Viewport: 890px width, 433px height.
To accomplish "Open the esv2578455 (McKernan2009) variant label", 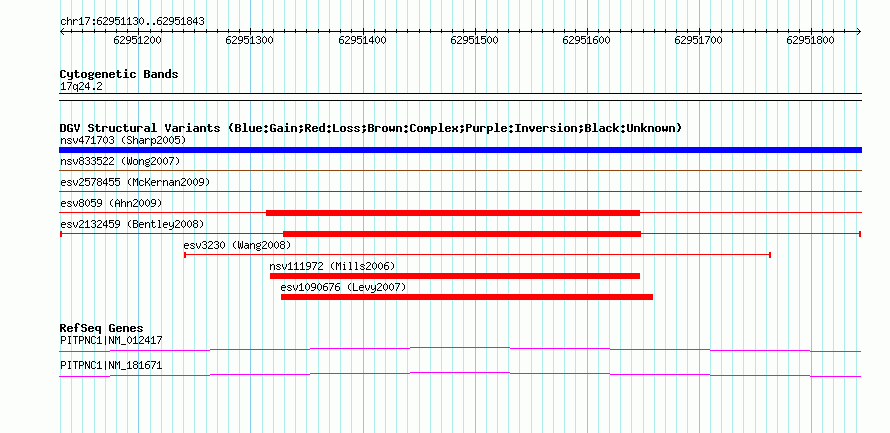I will coord(135,183).
